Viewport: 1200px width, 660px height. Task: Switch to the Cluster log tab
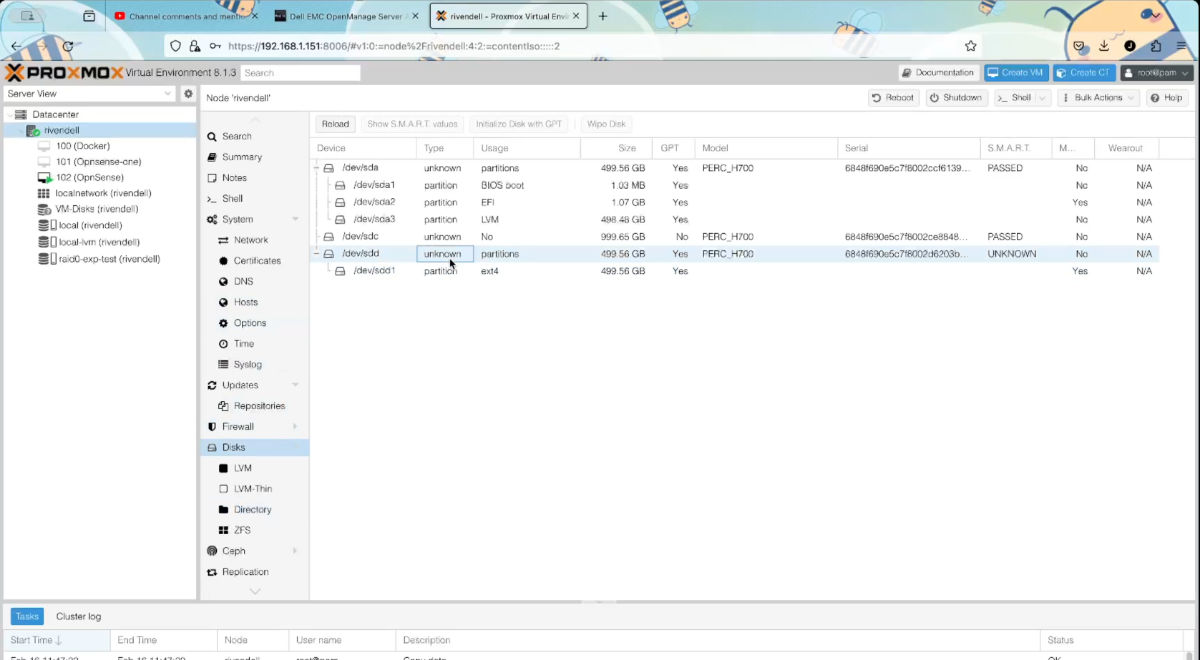(78, 616)
